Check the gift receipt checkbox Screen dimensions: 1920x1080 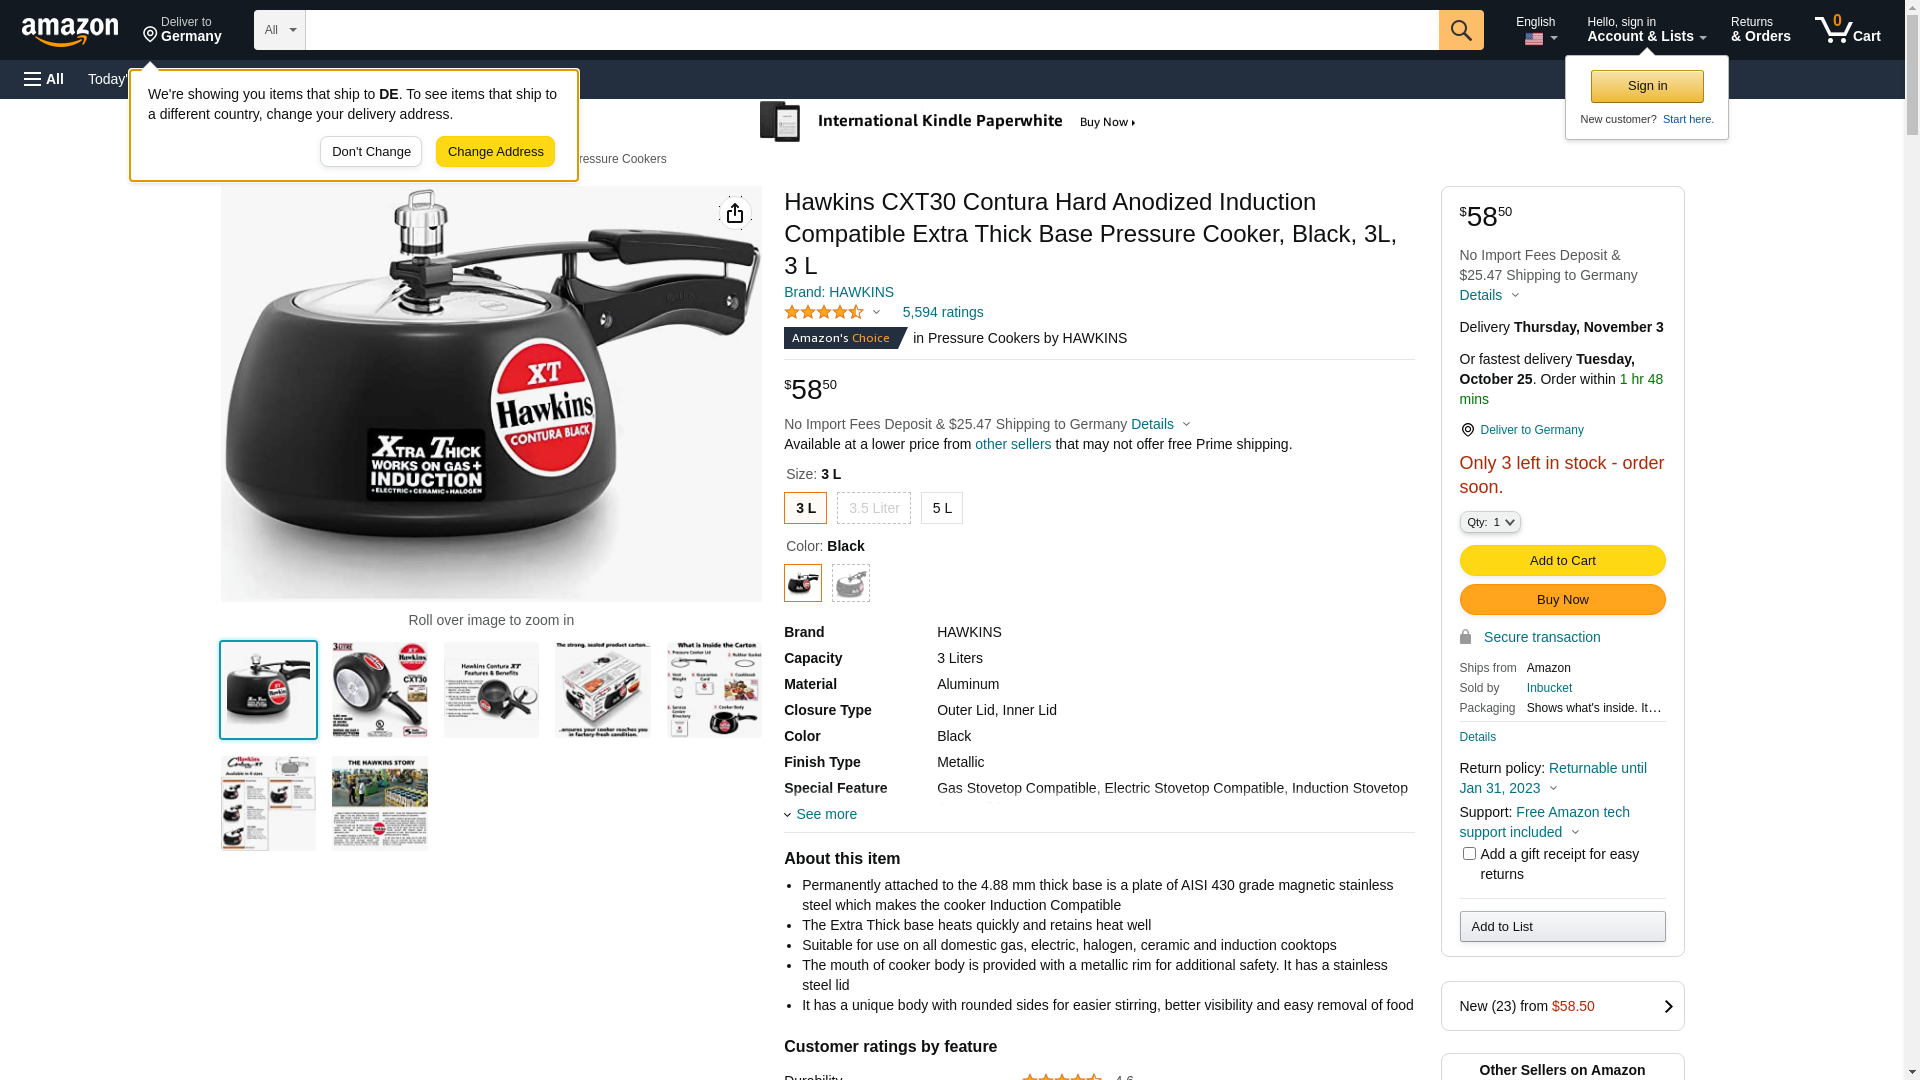[1469, 854]
